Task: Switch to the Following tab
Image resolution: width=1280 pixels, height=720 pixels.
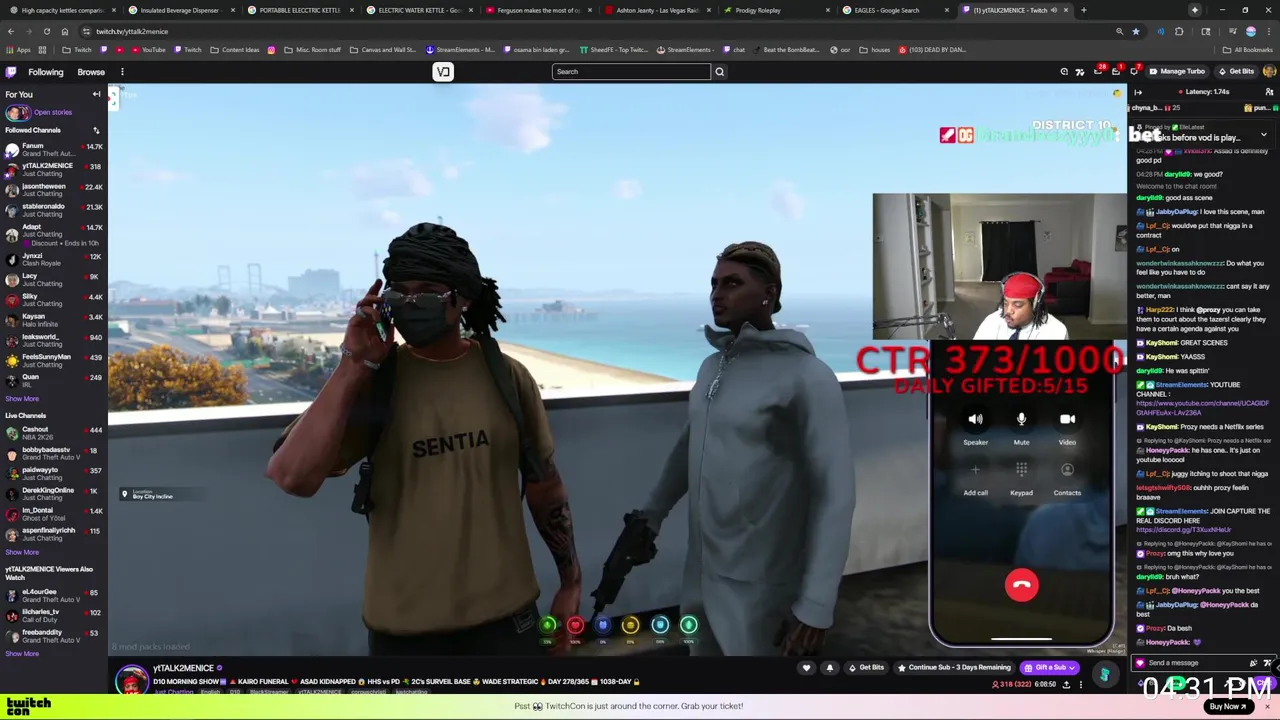Action: click(45, 72)
